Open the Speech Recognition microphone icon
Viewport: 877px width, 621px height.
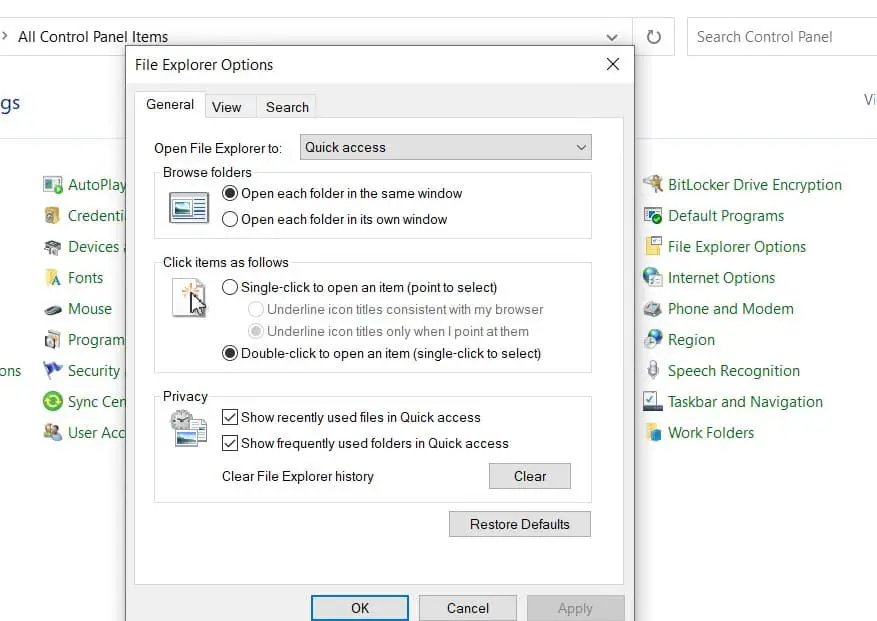click(653, 370)
